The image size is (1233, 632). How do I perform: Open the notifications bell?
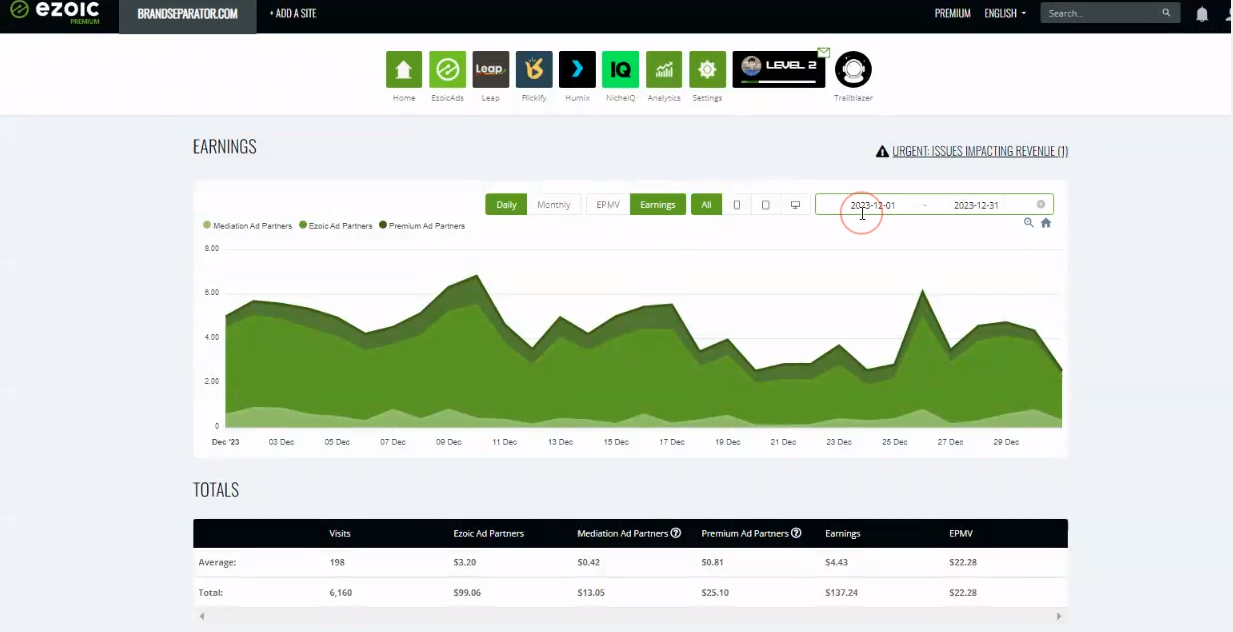(x=1202, y=14)
